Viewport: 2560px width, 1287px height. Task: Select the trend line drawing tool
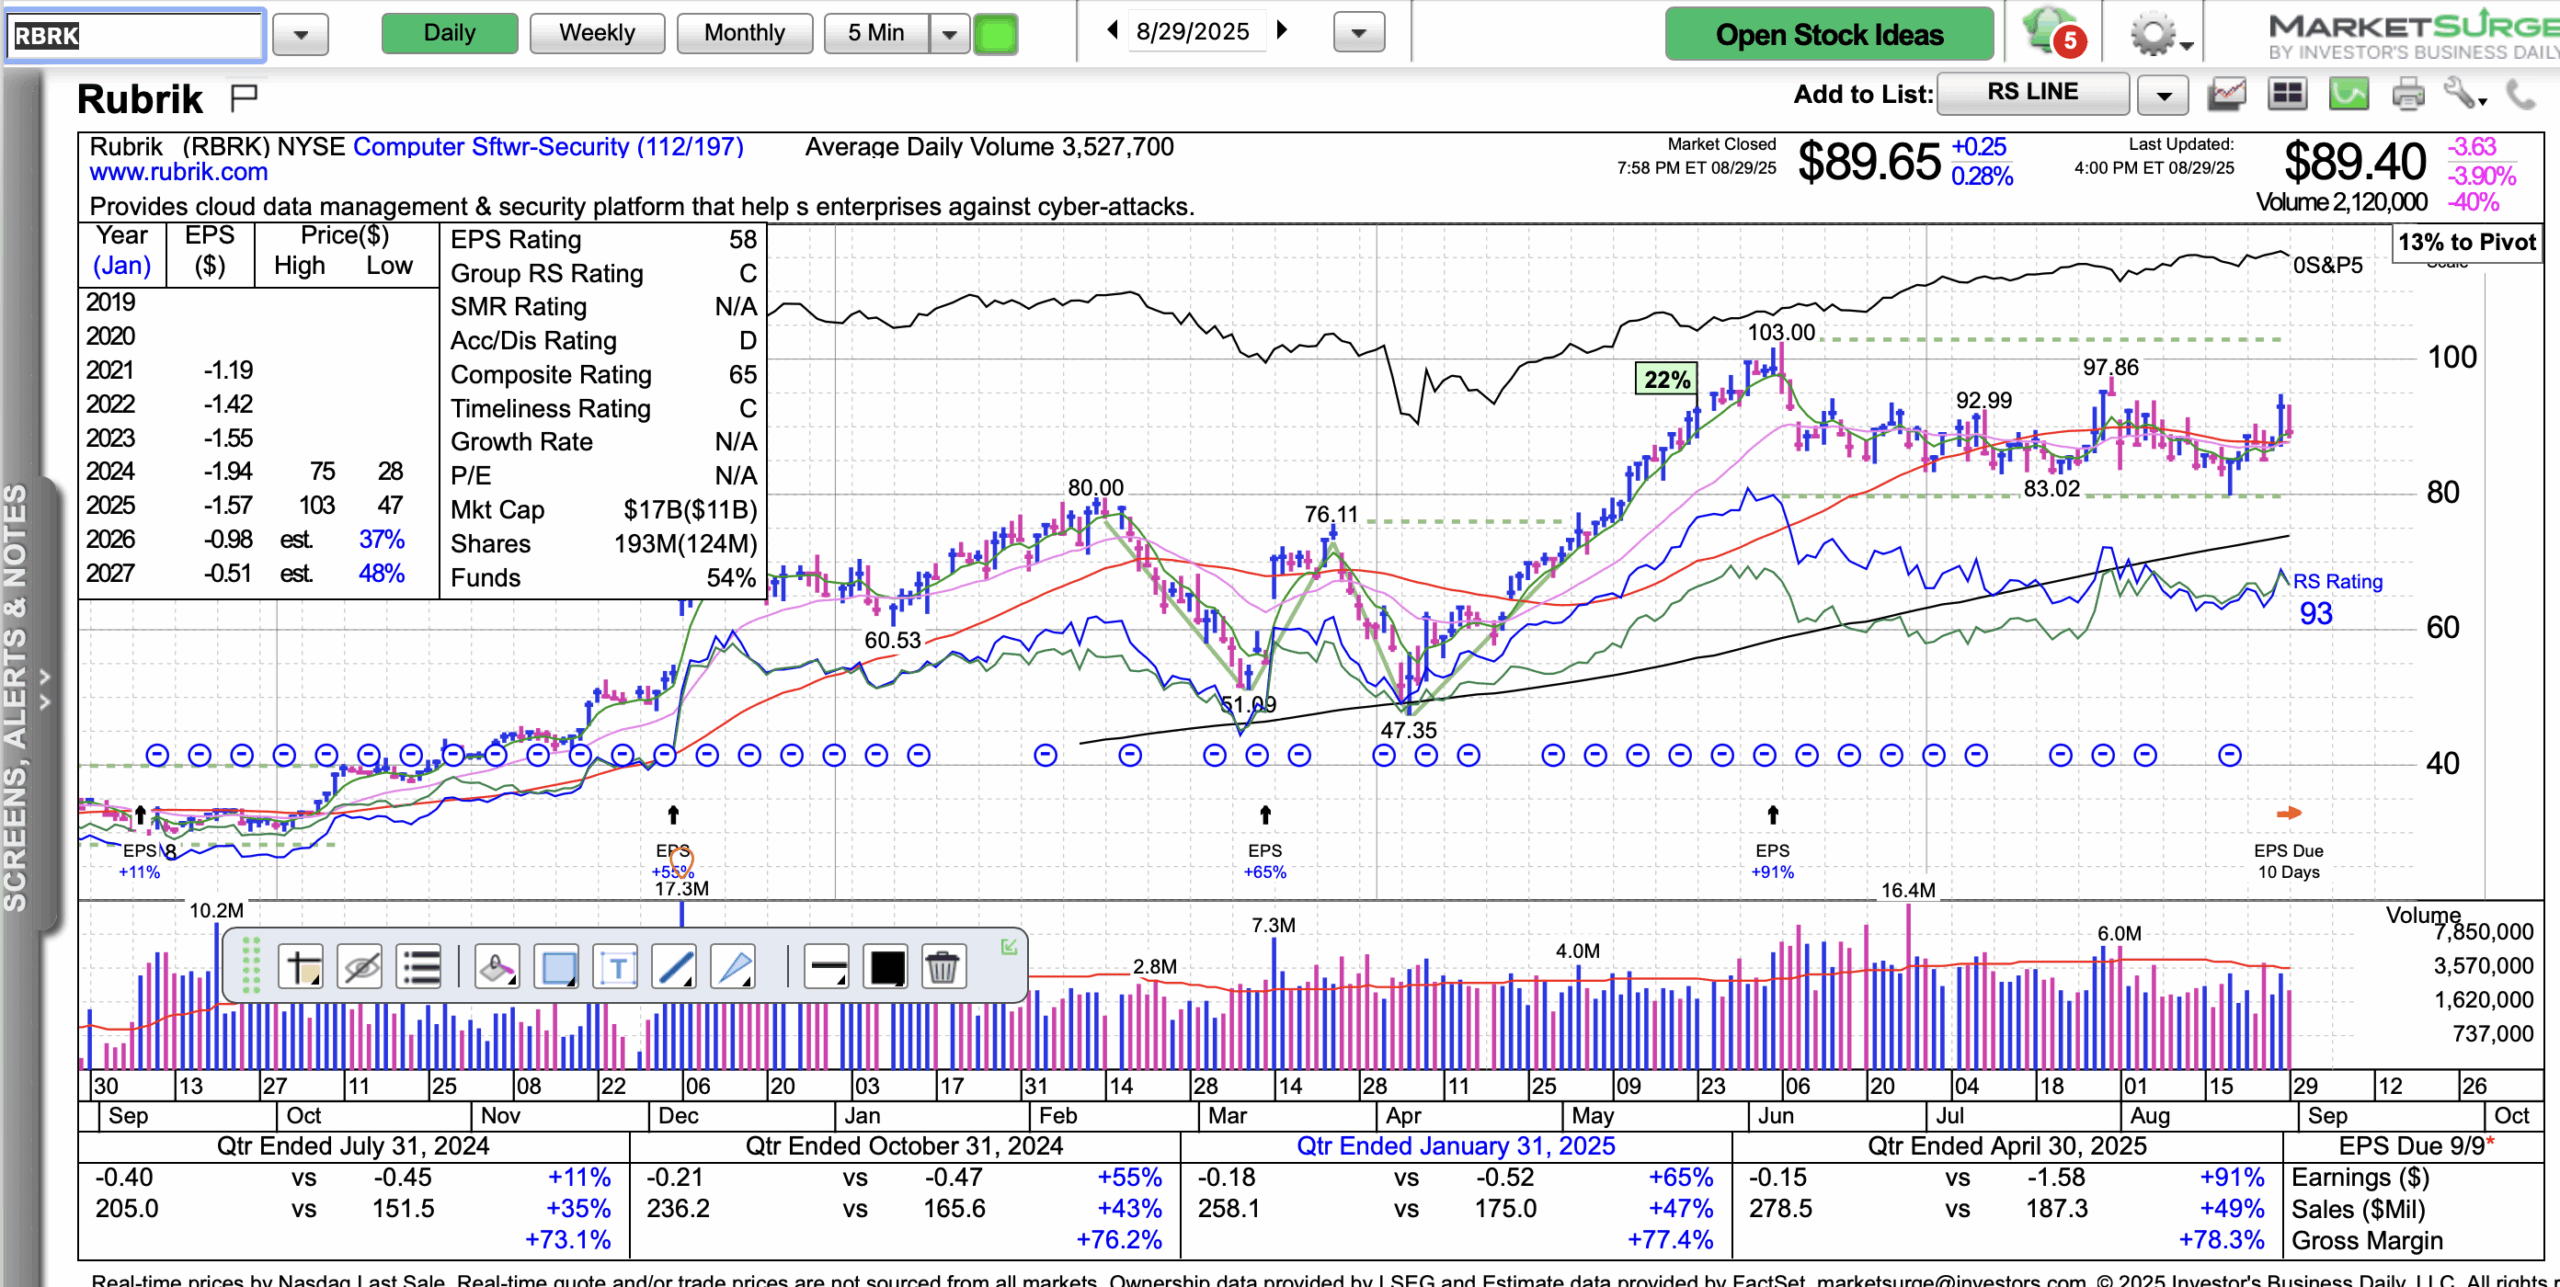pyautogui.click(x=675, y=967)
